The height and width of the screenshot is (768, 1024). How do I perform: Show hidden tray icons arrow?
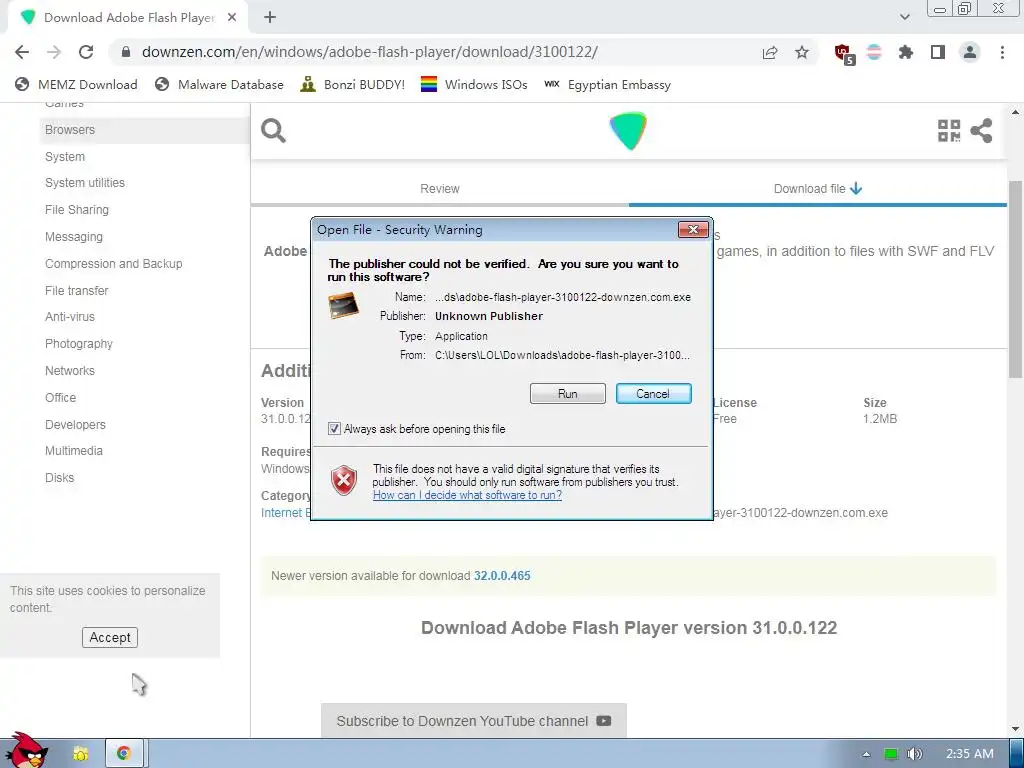coord(866,754)
